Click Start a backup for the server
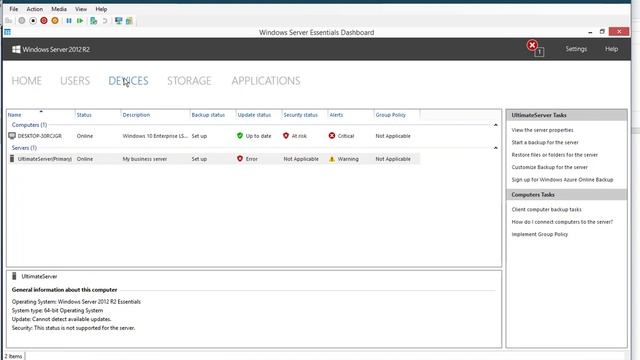This screenshot has width=640, height=360. tap(545, 142)
